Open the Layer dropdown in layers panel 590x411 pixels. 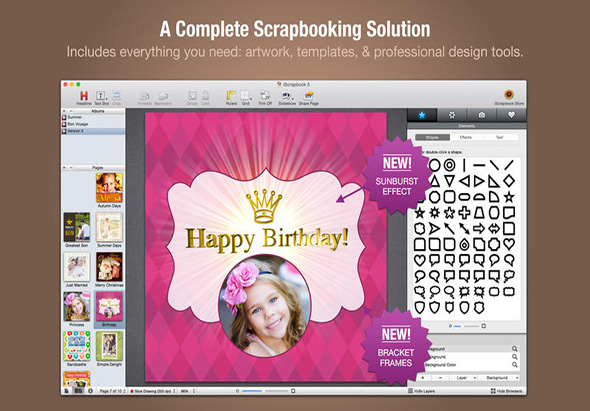(464, 378)
